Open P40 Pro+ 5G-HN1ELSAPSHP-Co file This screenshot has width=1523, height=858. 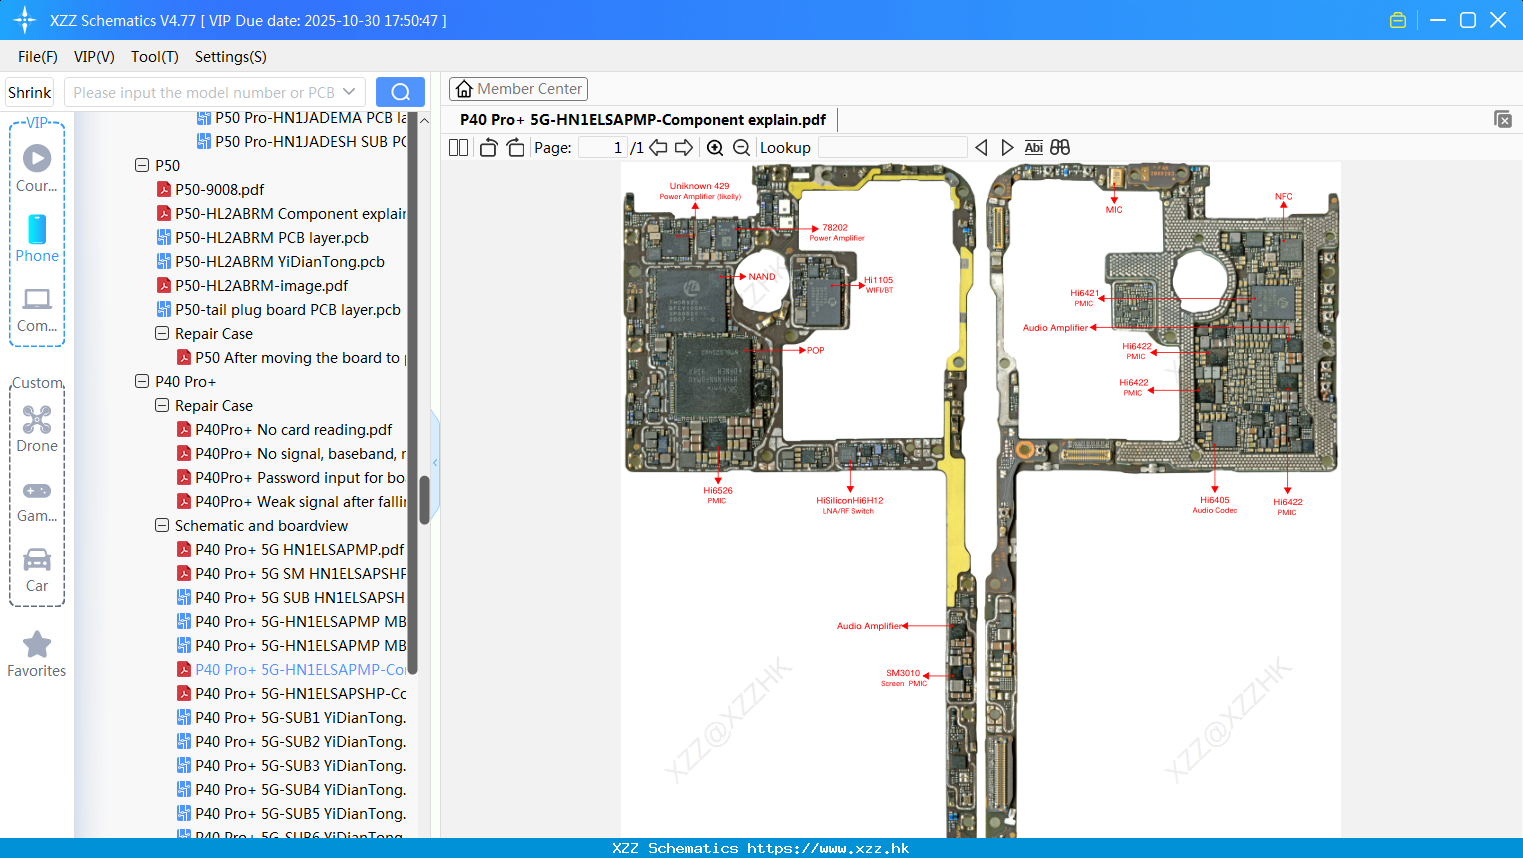[x=292, y=693]
